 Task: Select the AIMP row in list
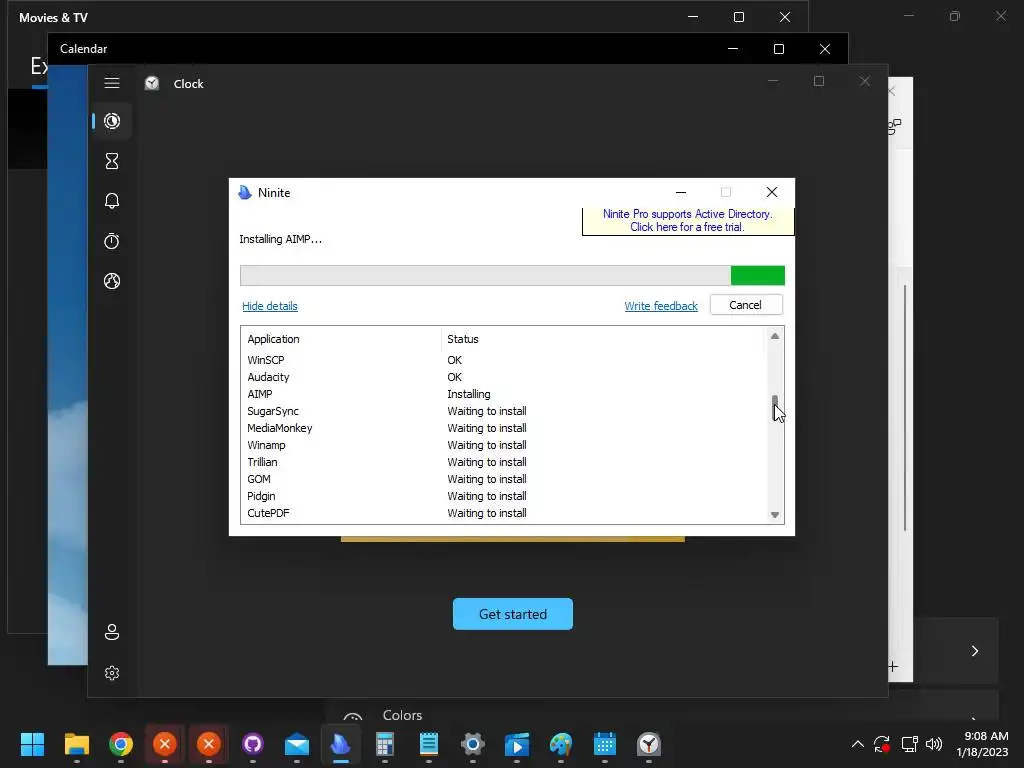click(504, 394)
